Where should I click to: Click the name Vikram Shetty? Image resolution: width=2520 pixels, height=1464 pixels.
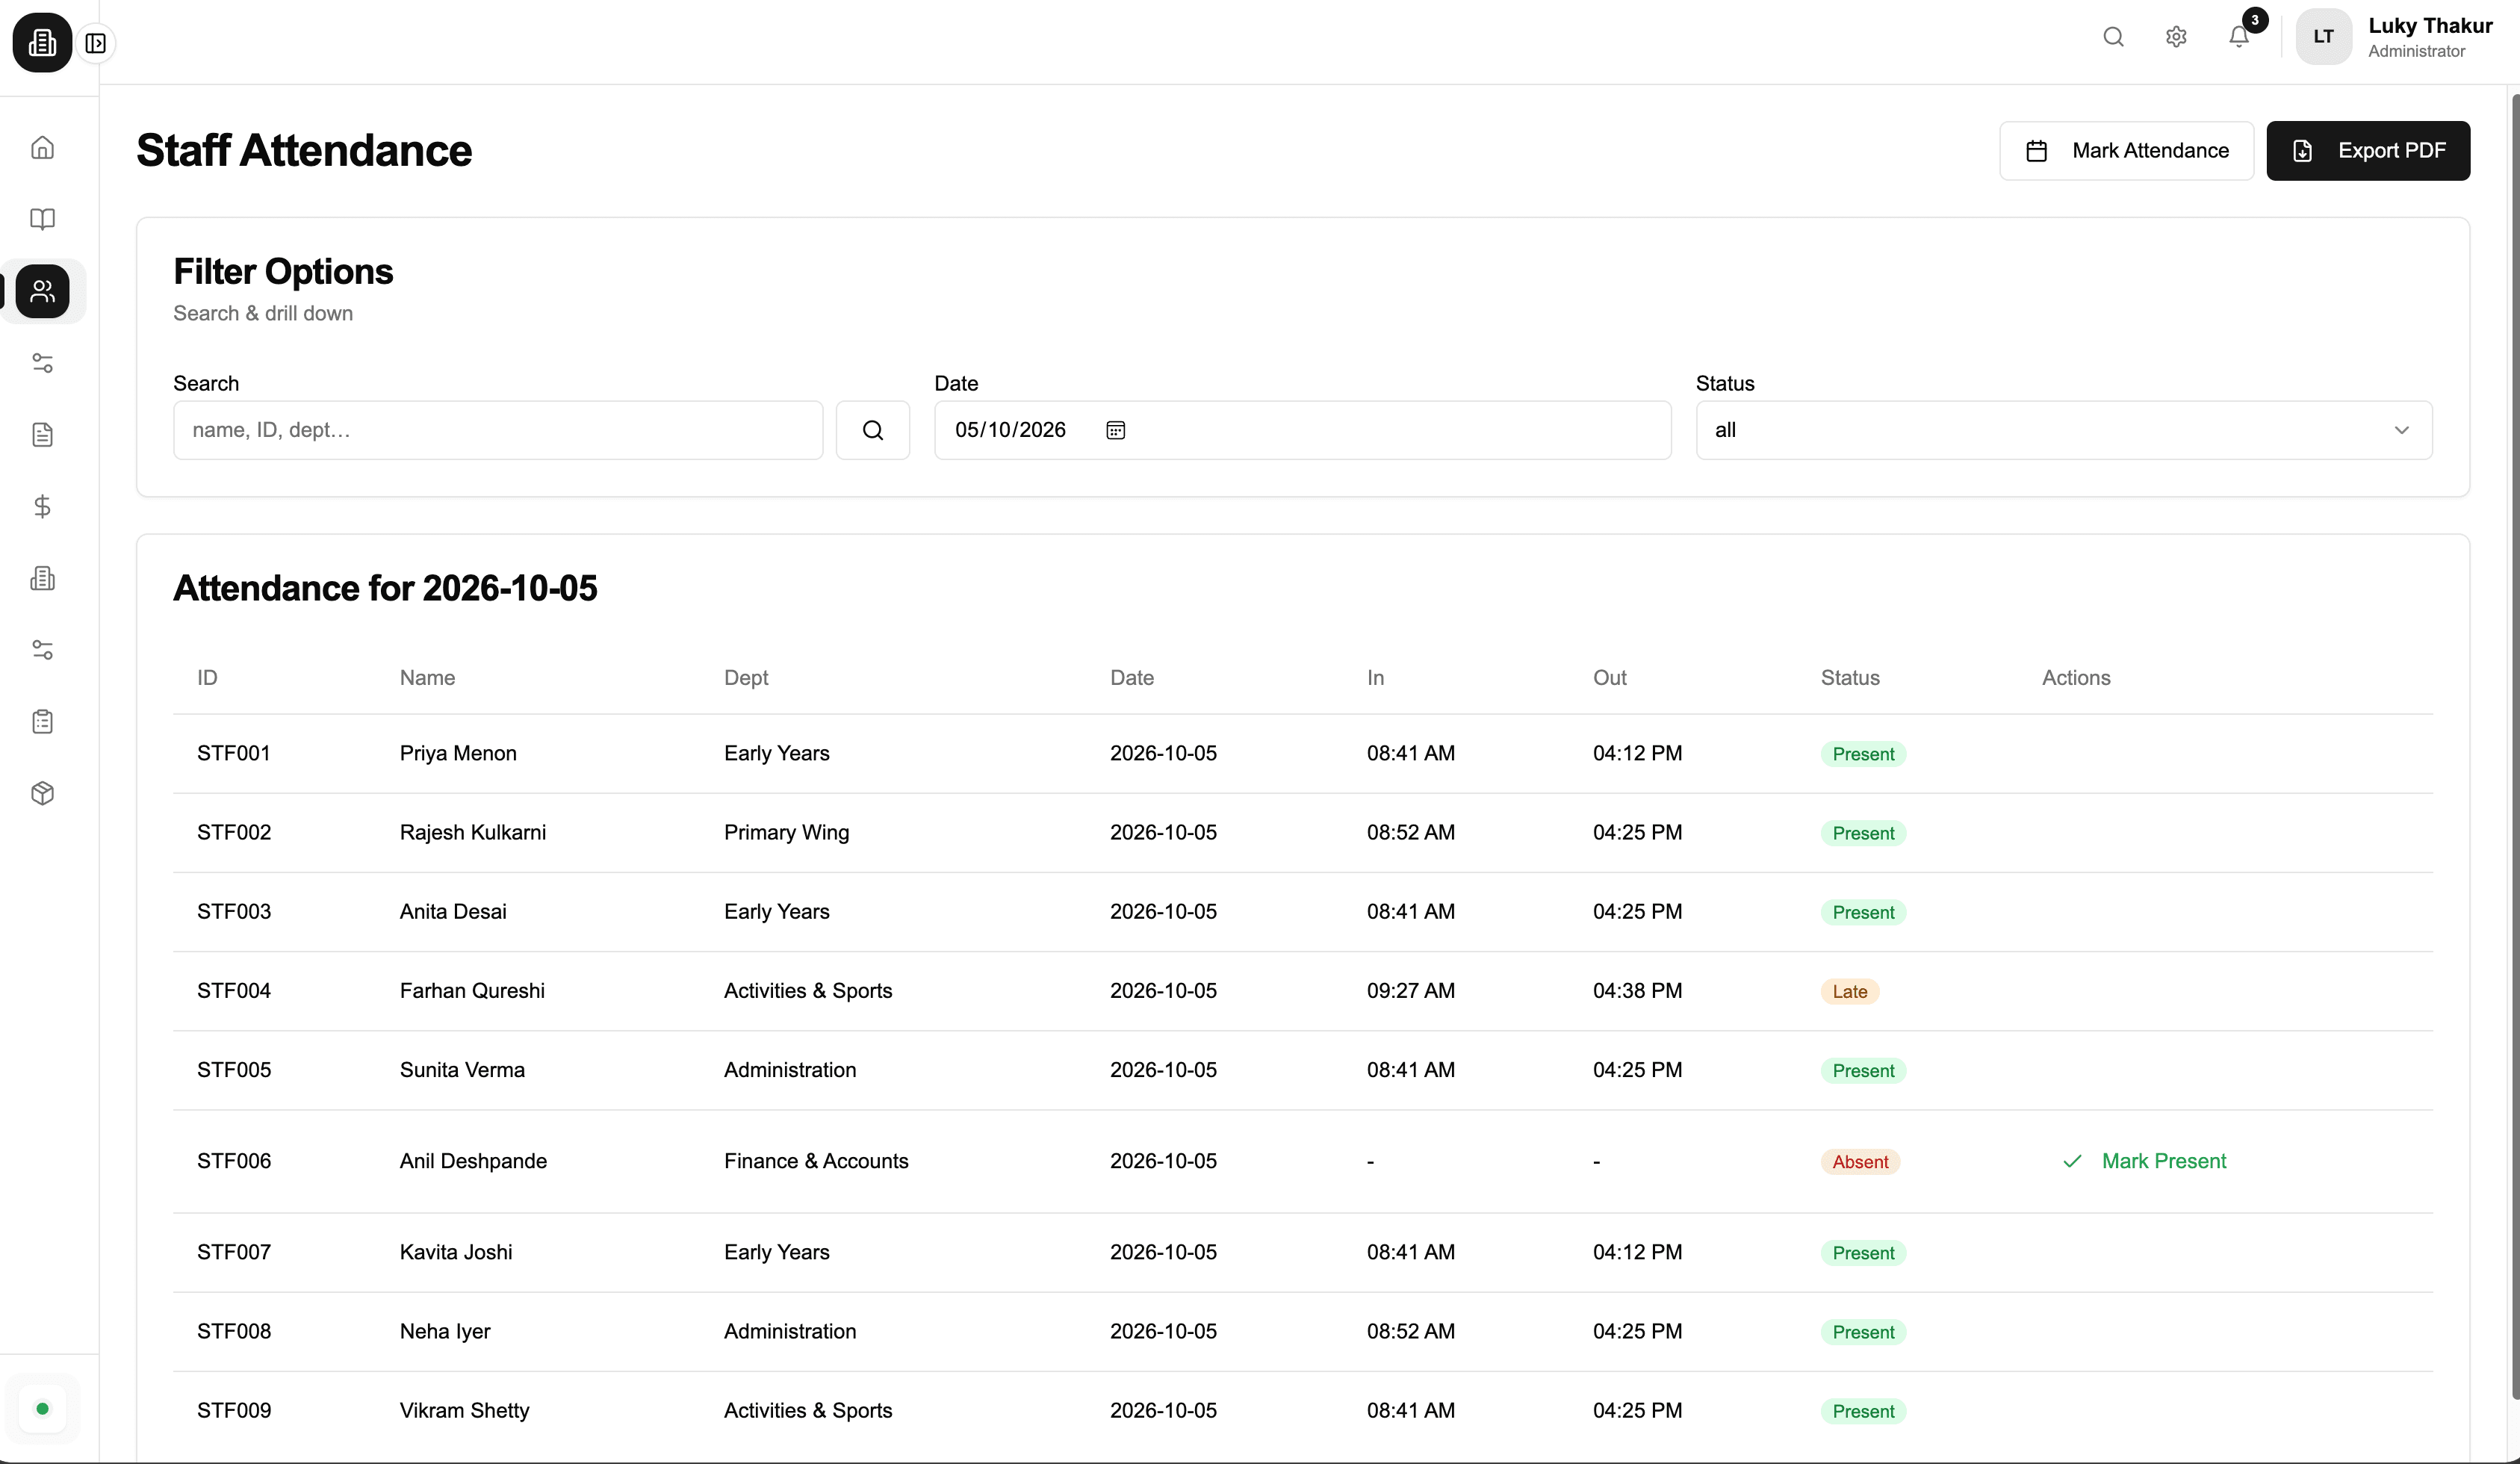pos(465,1410)
